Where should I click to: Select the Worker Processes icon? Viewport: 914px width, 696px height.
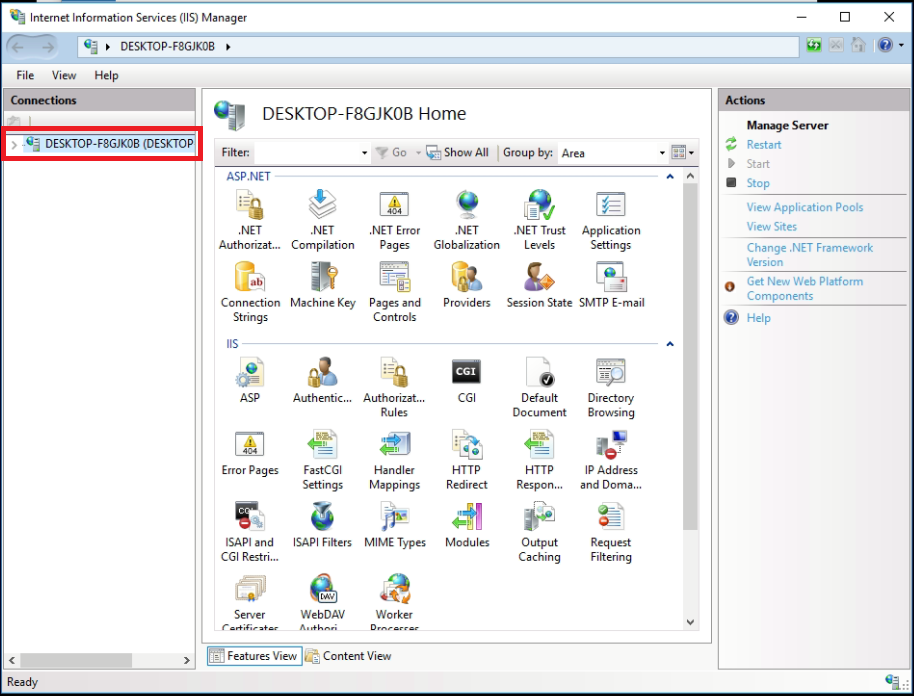pyautogui.click(x=395, y=602)
